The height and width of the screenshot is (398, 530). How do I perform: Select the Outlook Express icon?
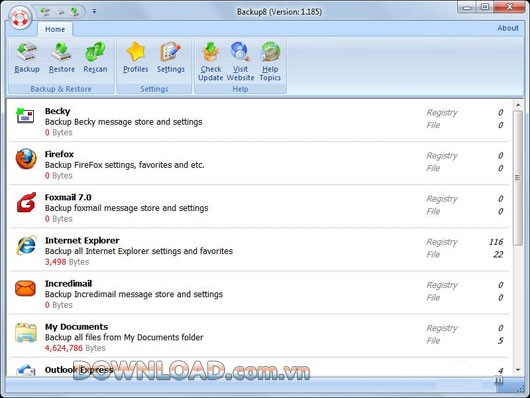(x=26, y=370)
